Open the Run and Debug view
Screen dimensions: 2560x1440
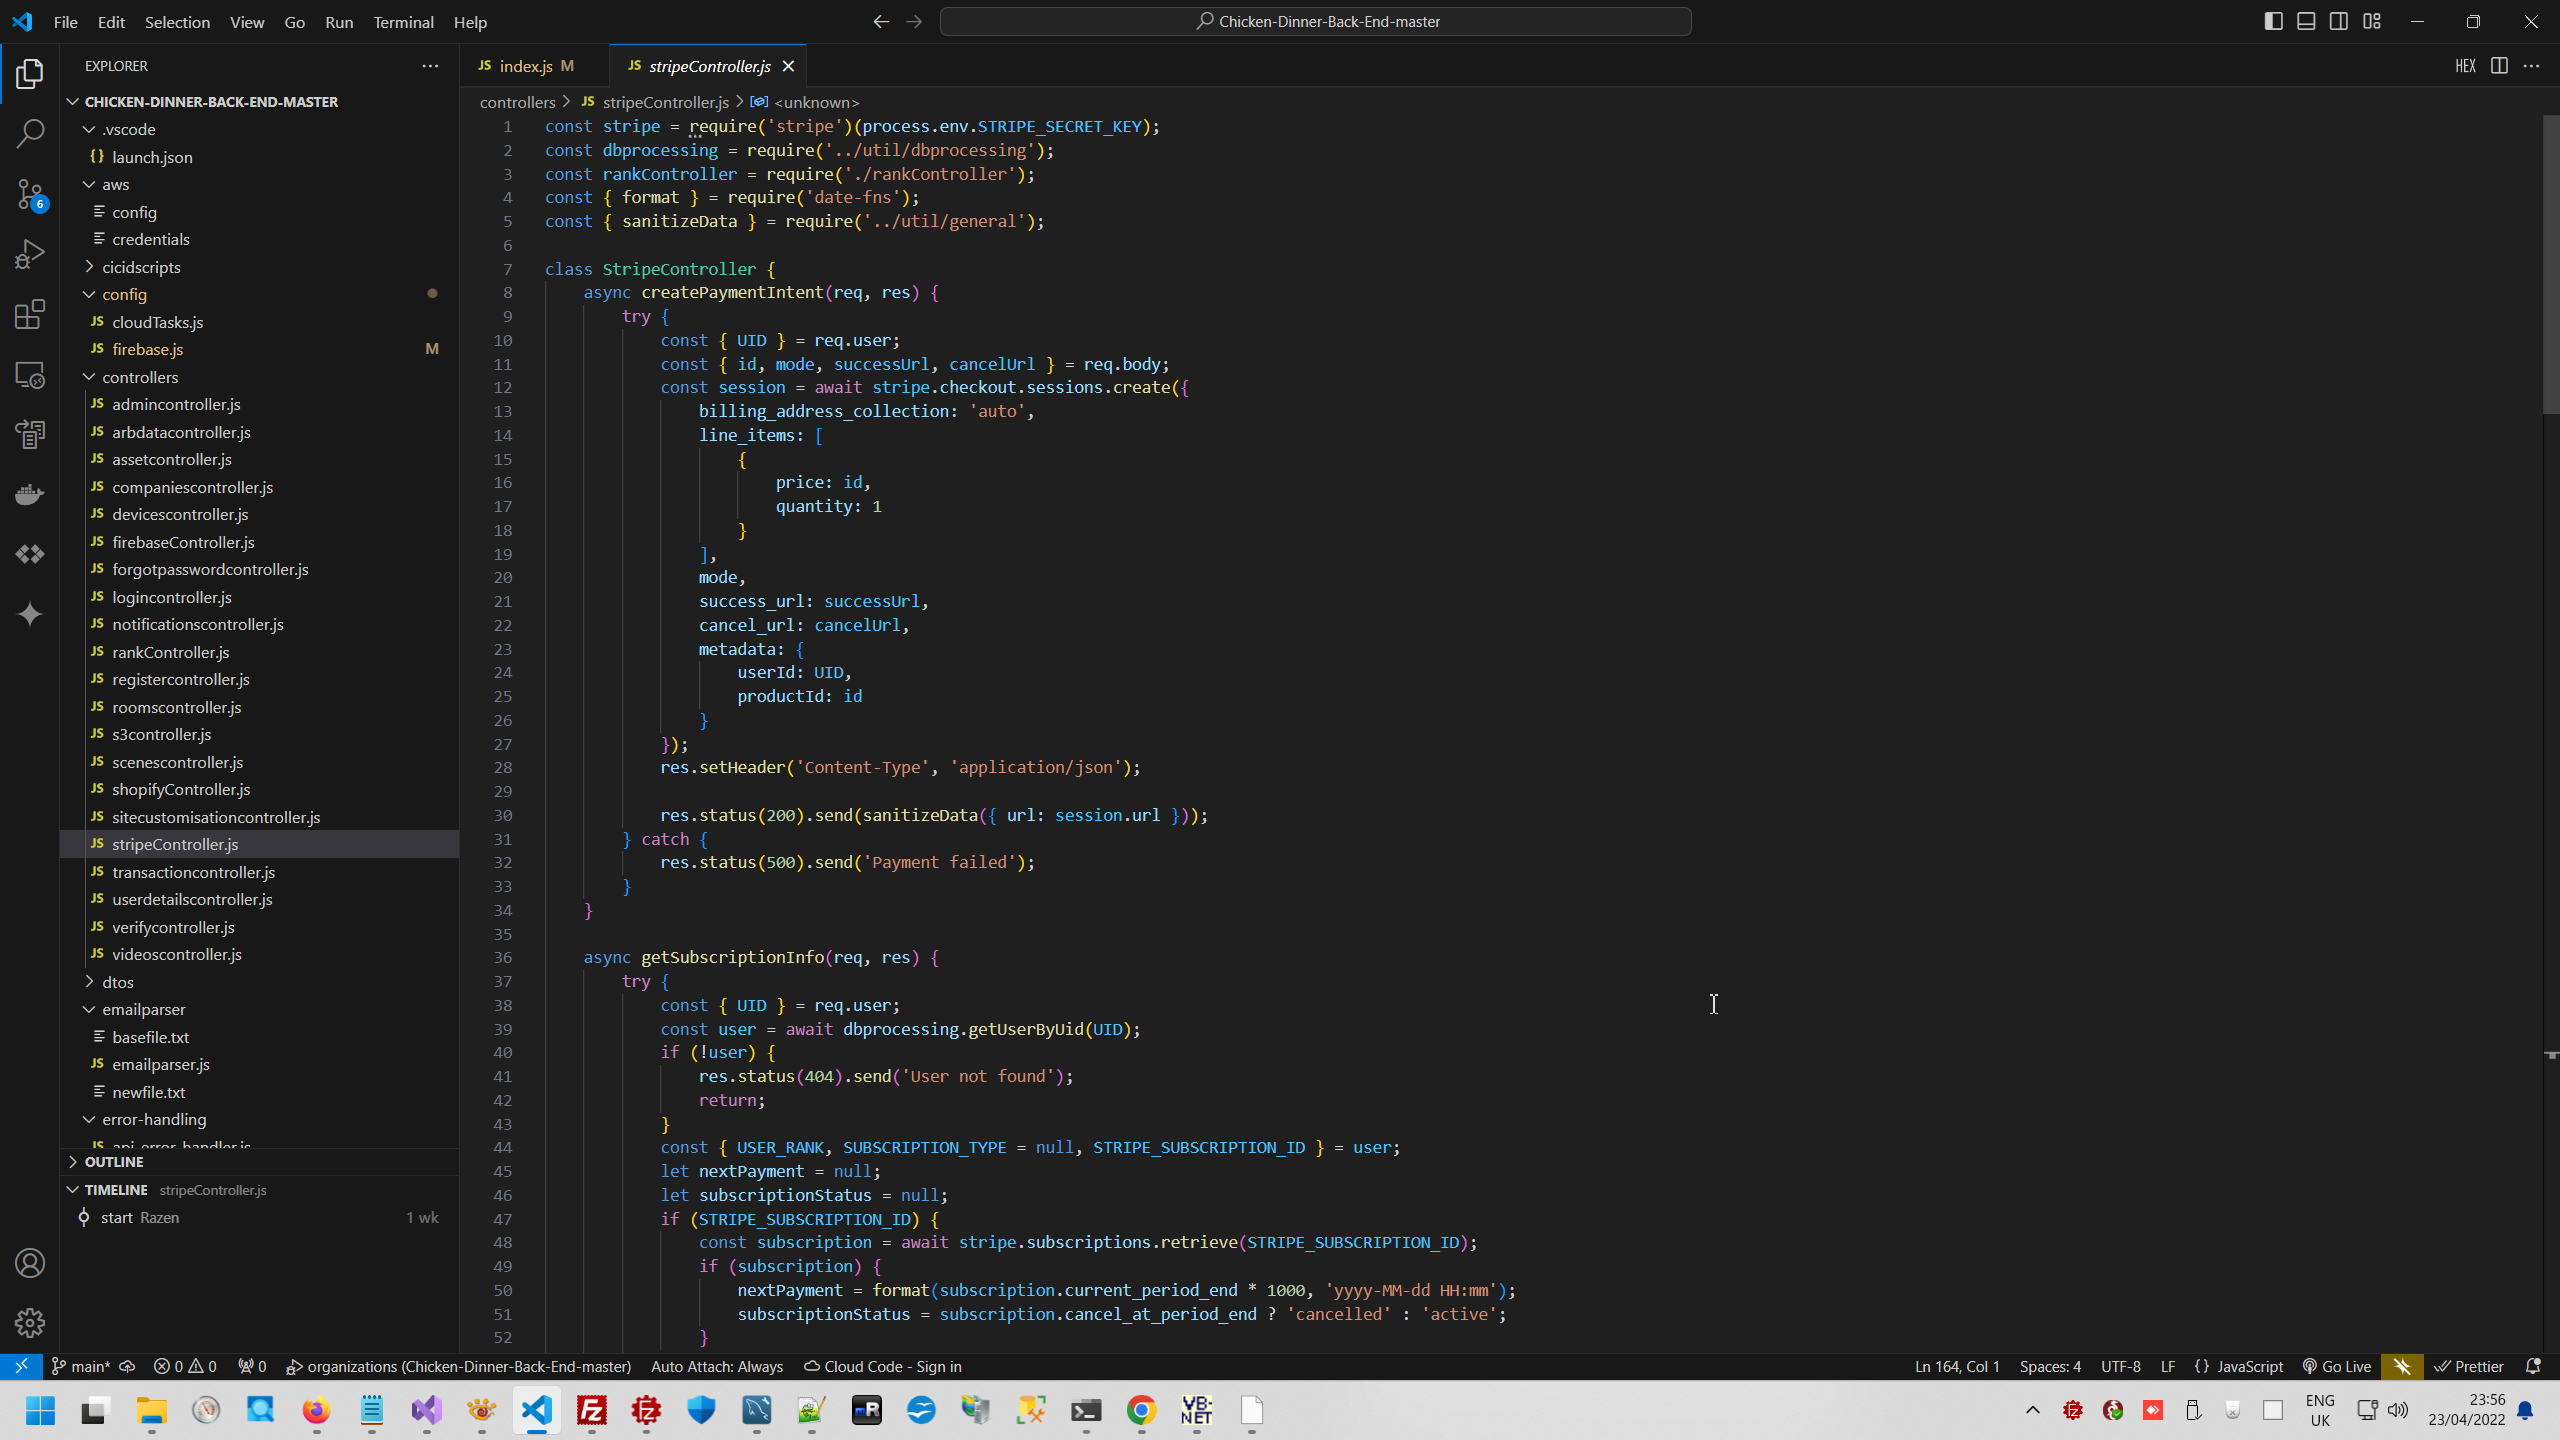pyautogui.click(x=29, y=253)
